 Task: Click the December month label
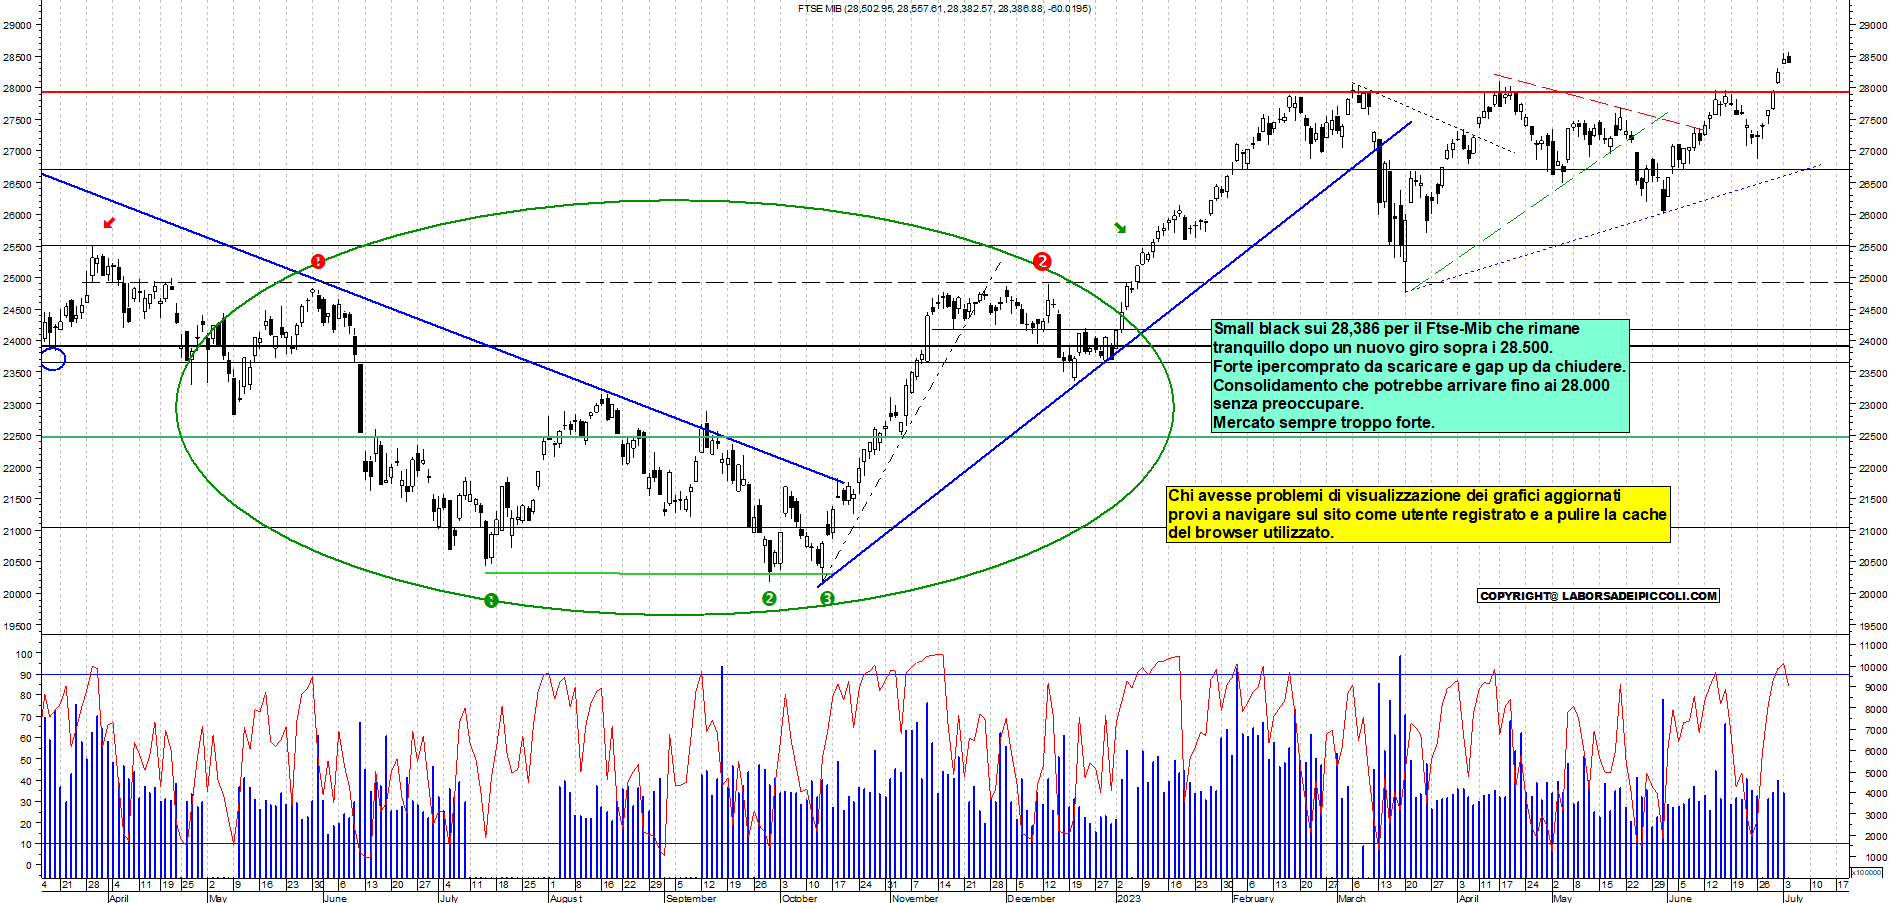(x=1031, y=898)
